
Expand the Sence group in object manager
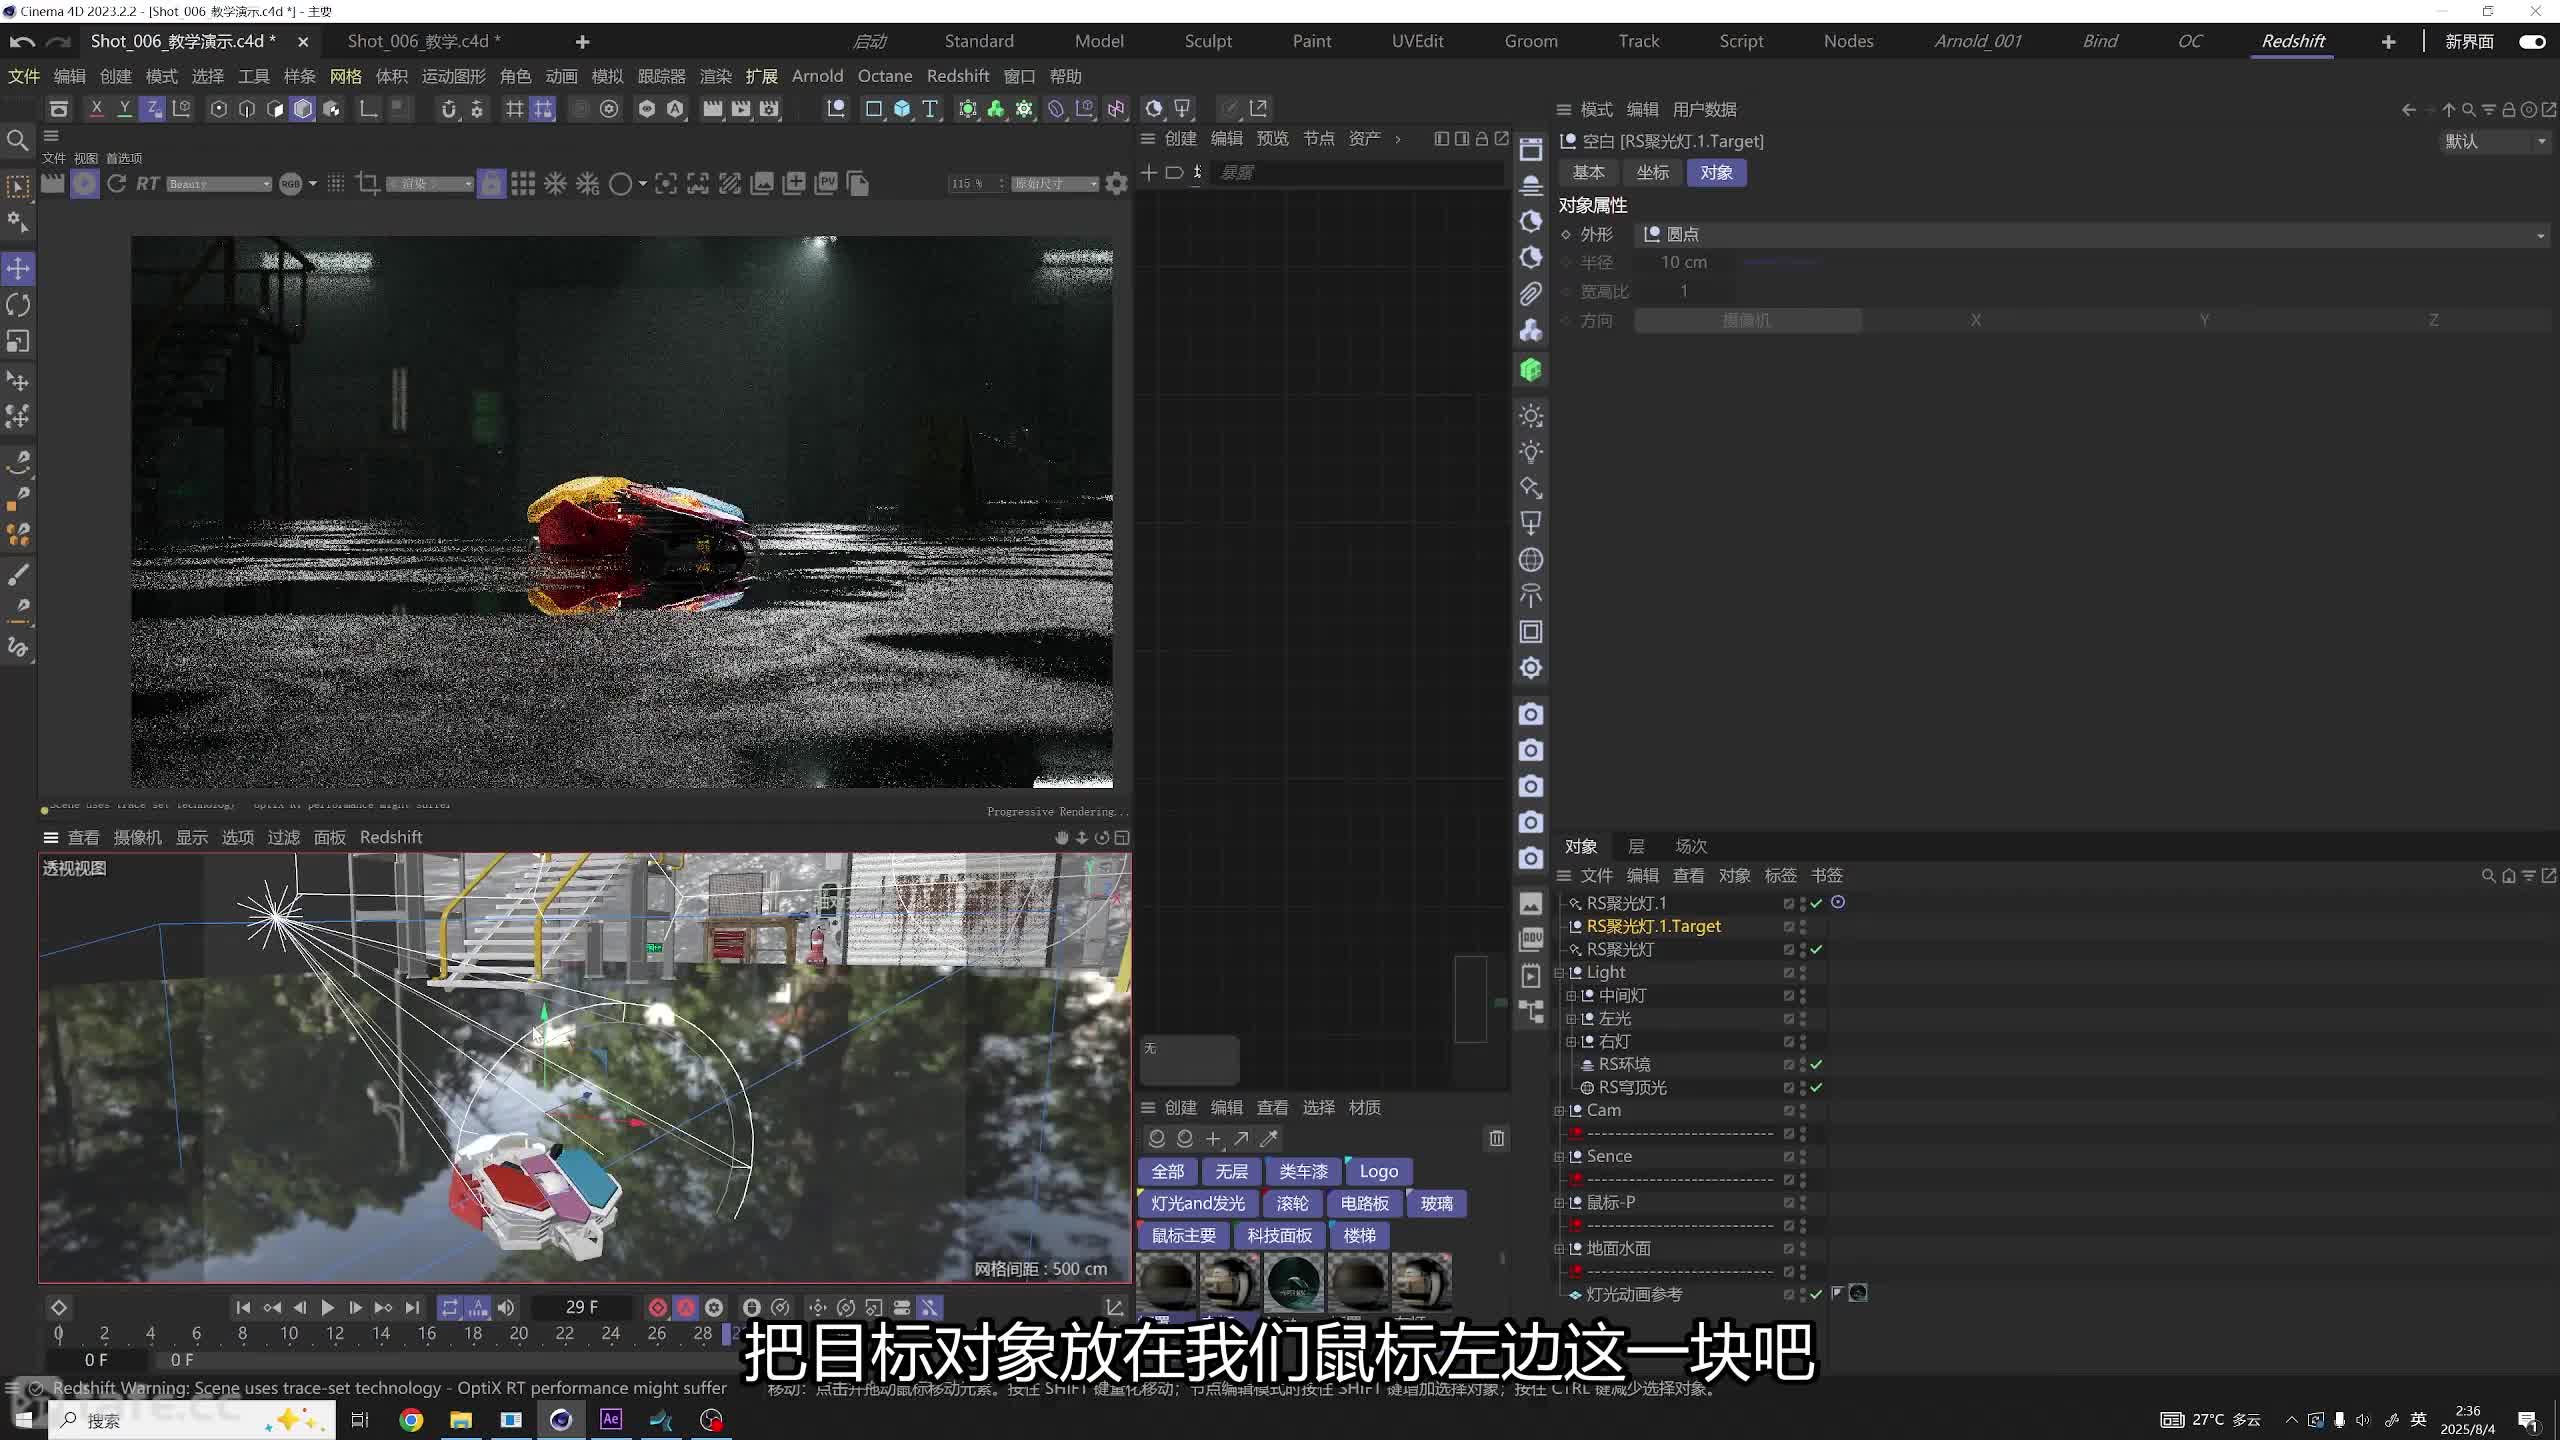click(x=1560, y=1157)
